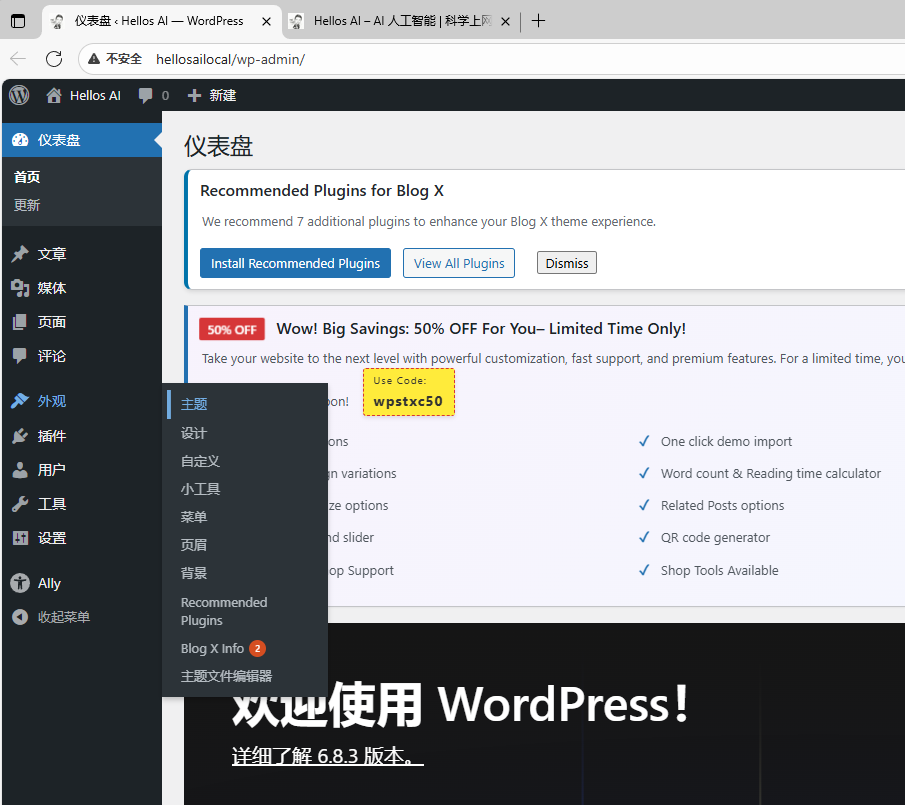Open 主题文件编辑器 submenu entry
Image resolution: width=905 pixels, height=805 pixels.
226,676
